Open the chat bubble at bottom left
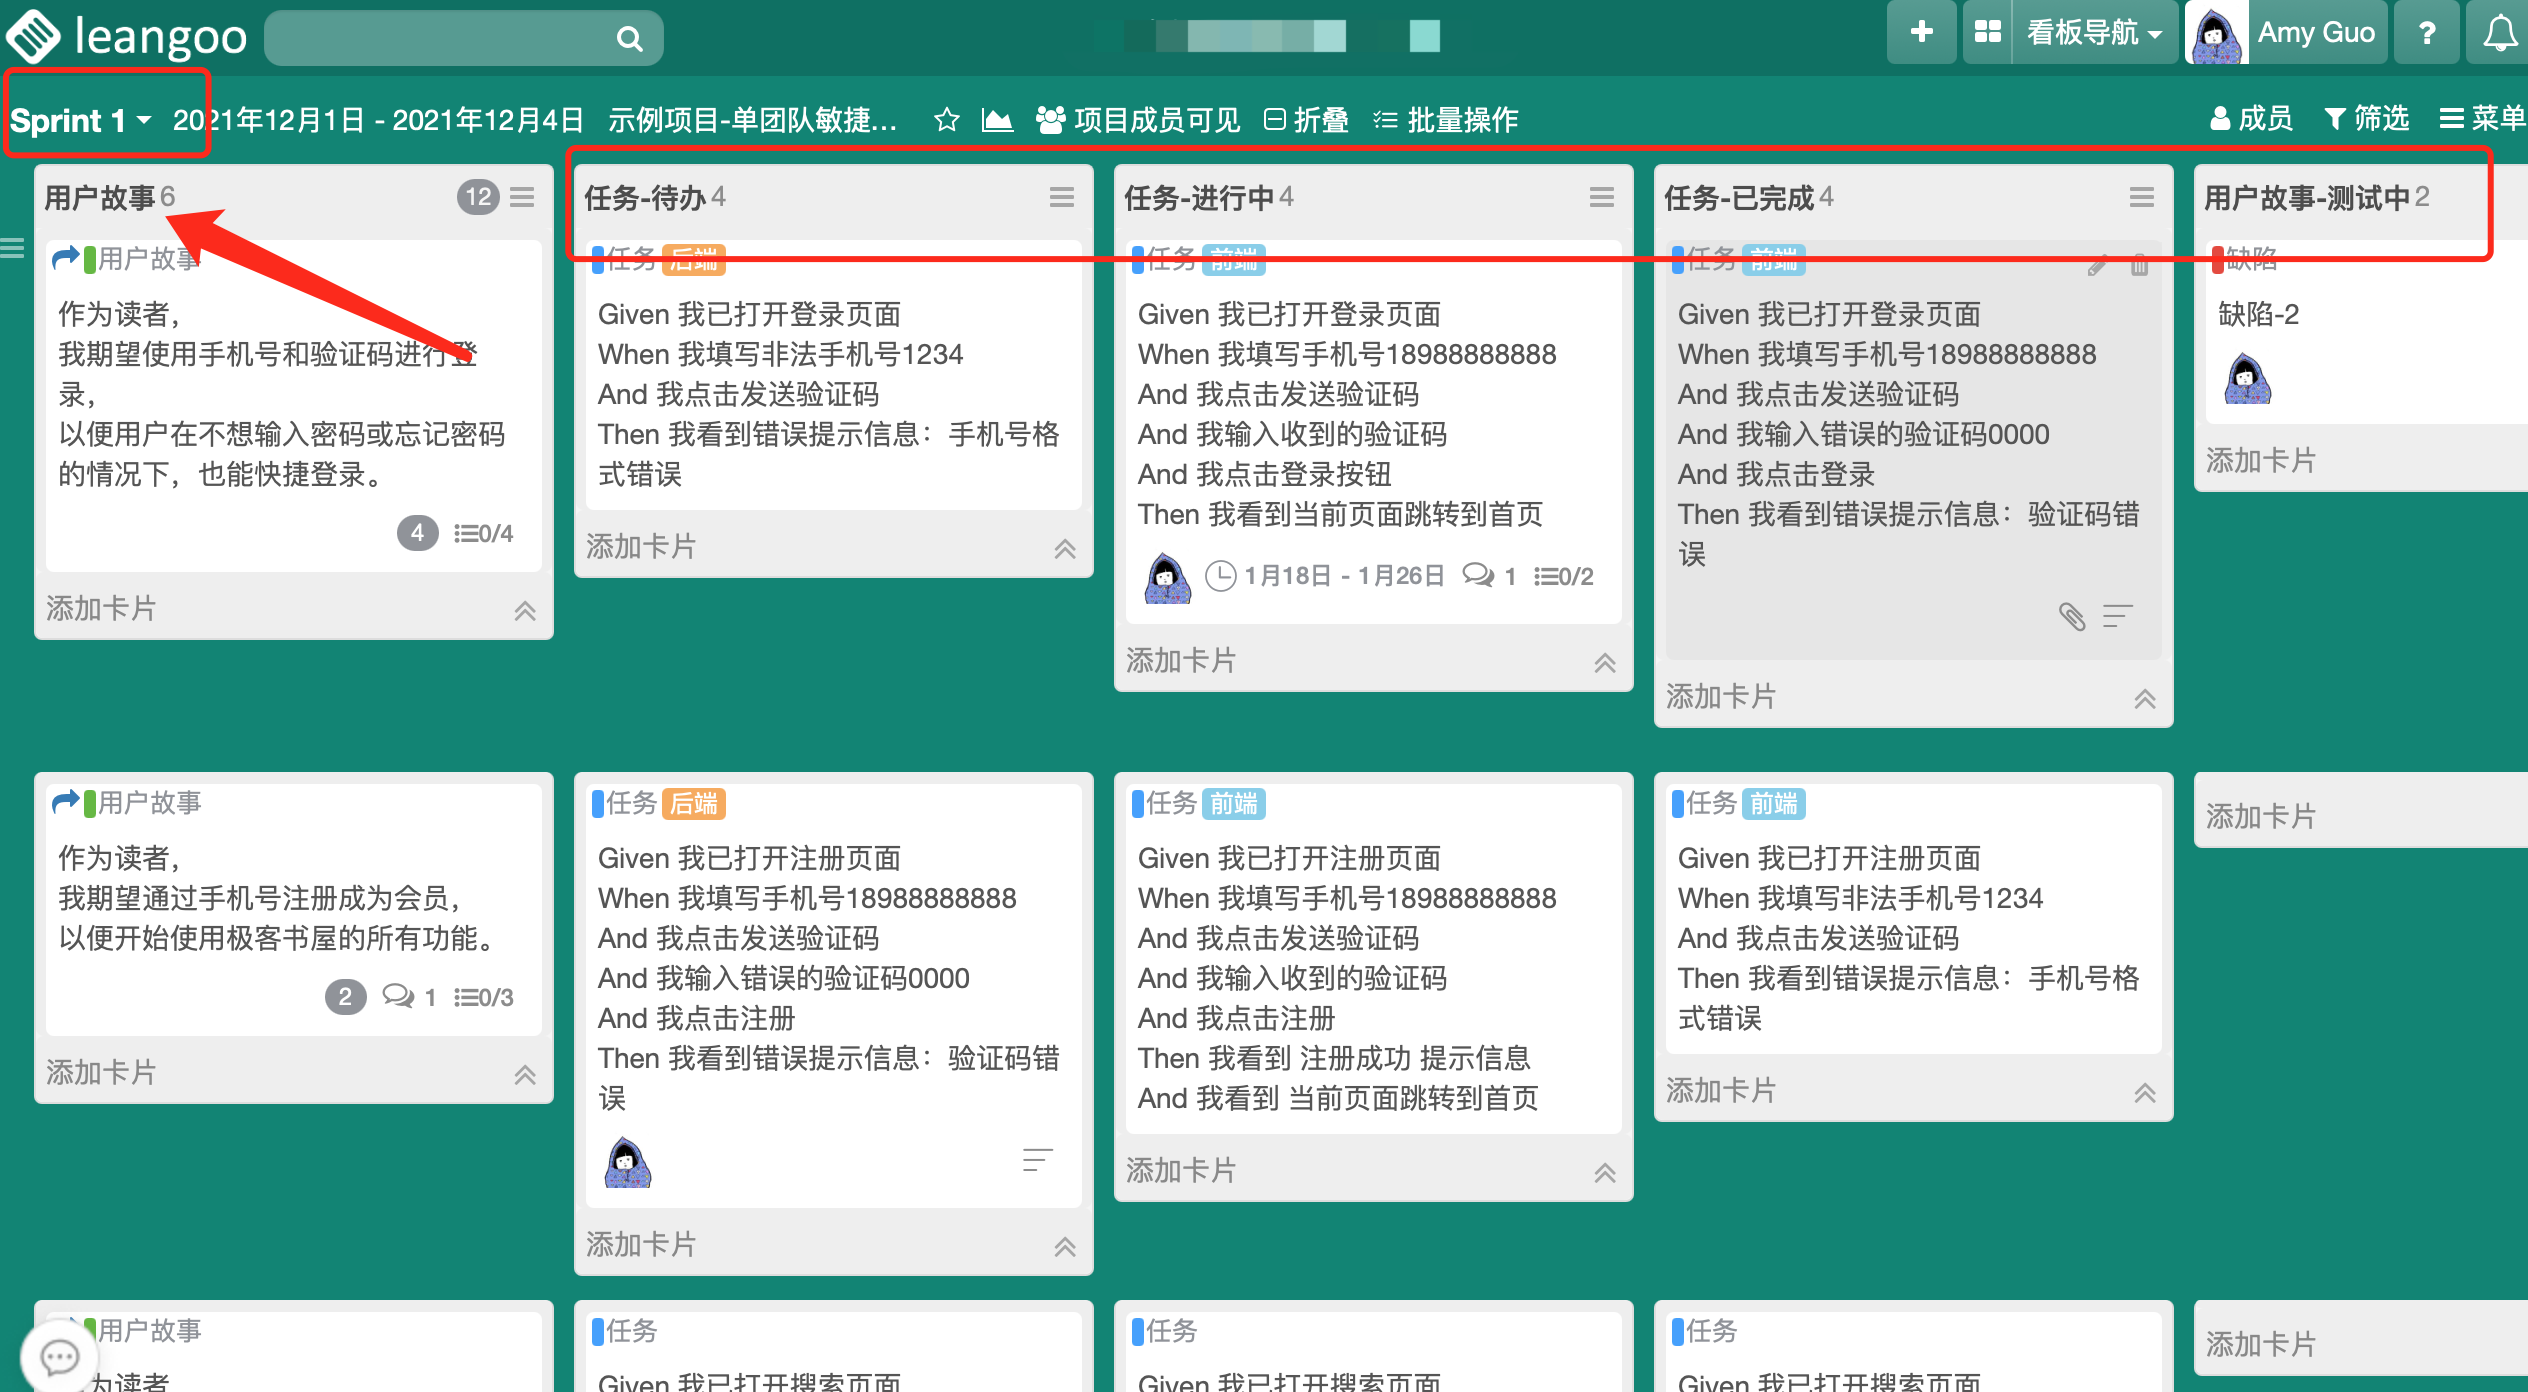The image size is (2528, 1392). click(59, 1356)
